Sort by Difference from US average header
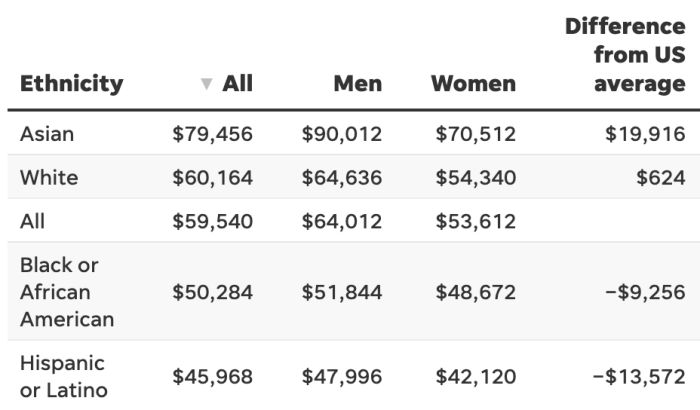The image size is (700, 410). click(625, 55)
